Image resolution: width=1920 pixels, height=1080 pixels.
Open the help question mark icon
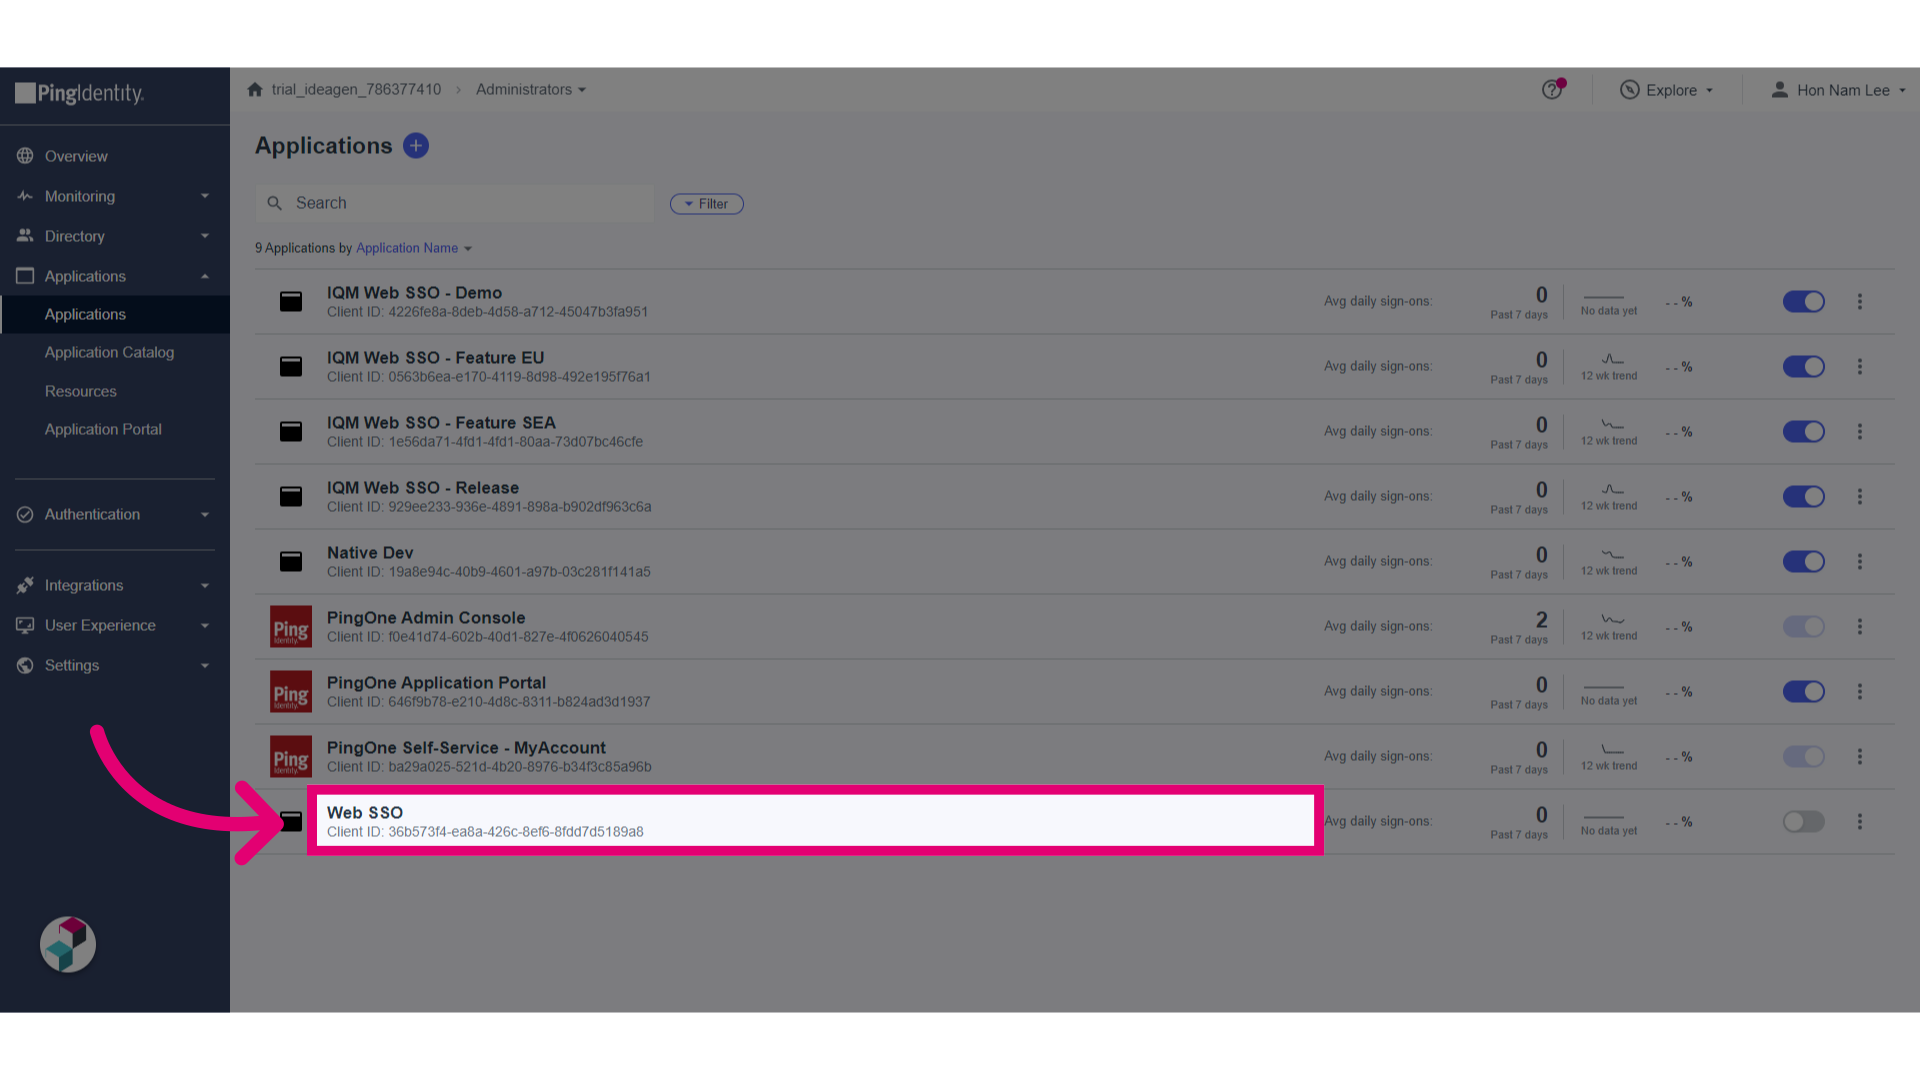tap(1552, 89)
